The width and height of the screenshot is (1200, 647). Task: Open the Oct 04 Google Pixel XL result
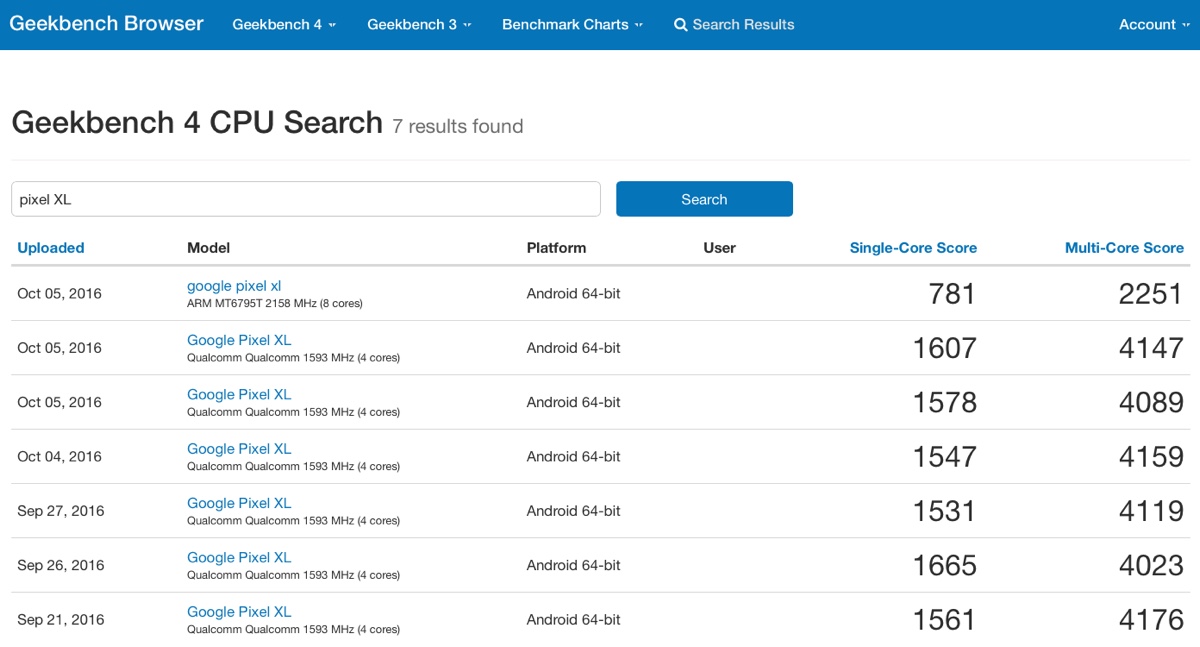[x=239, y=449]
